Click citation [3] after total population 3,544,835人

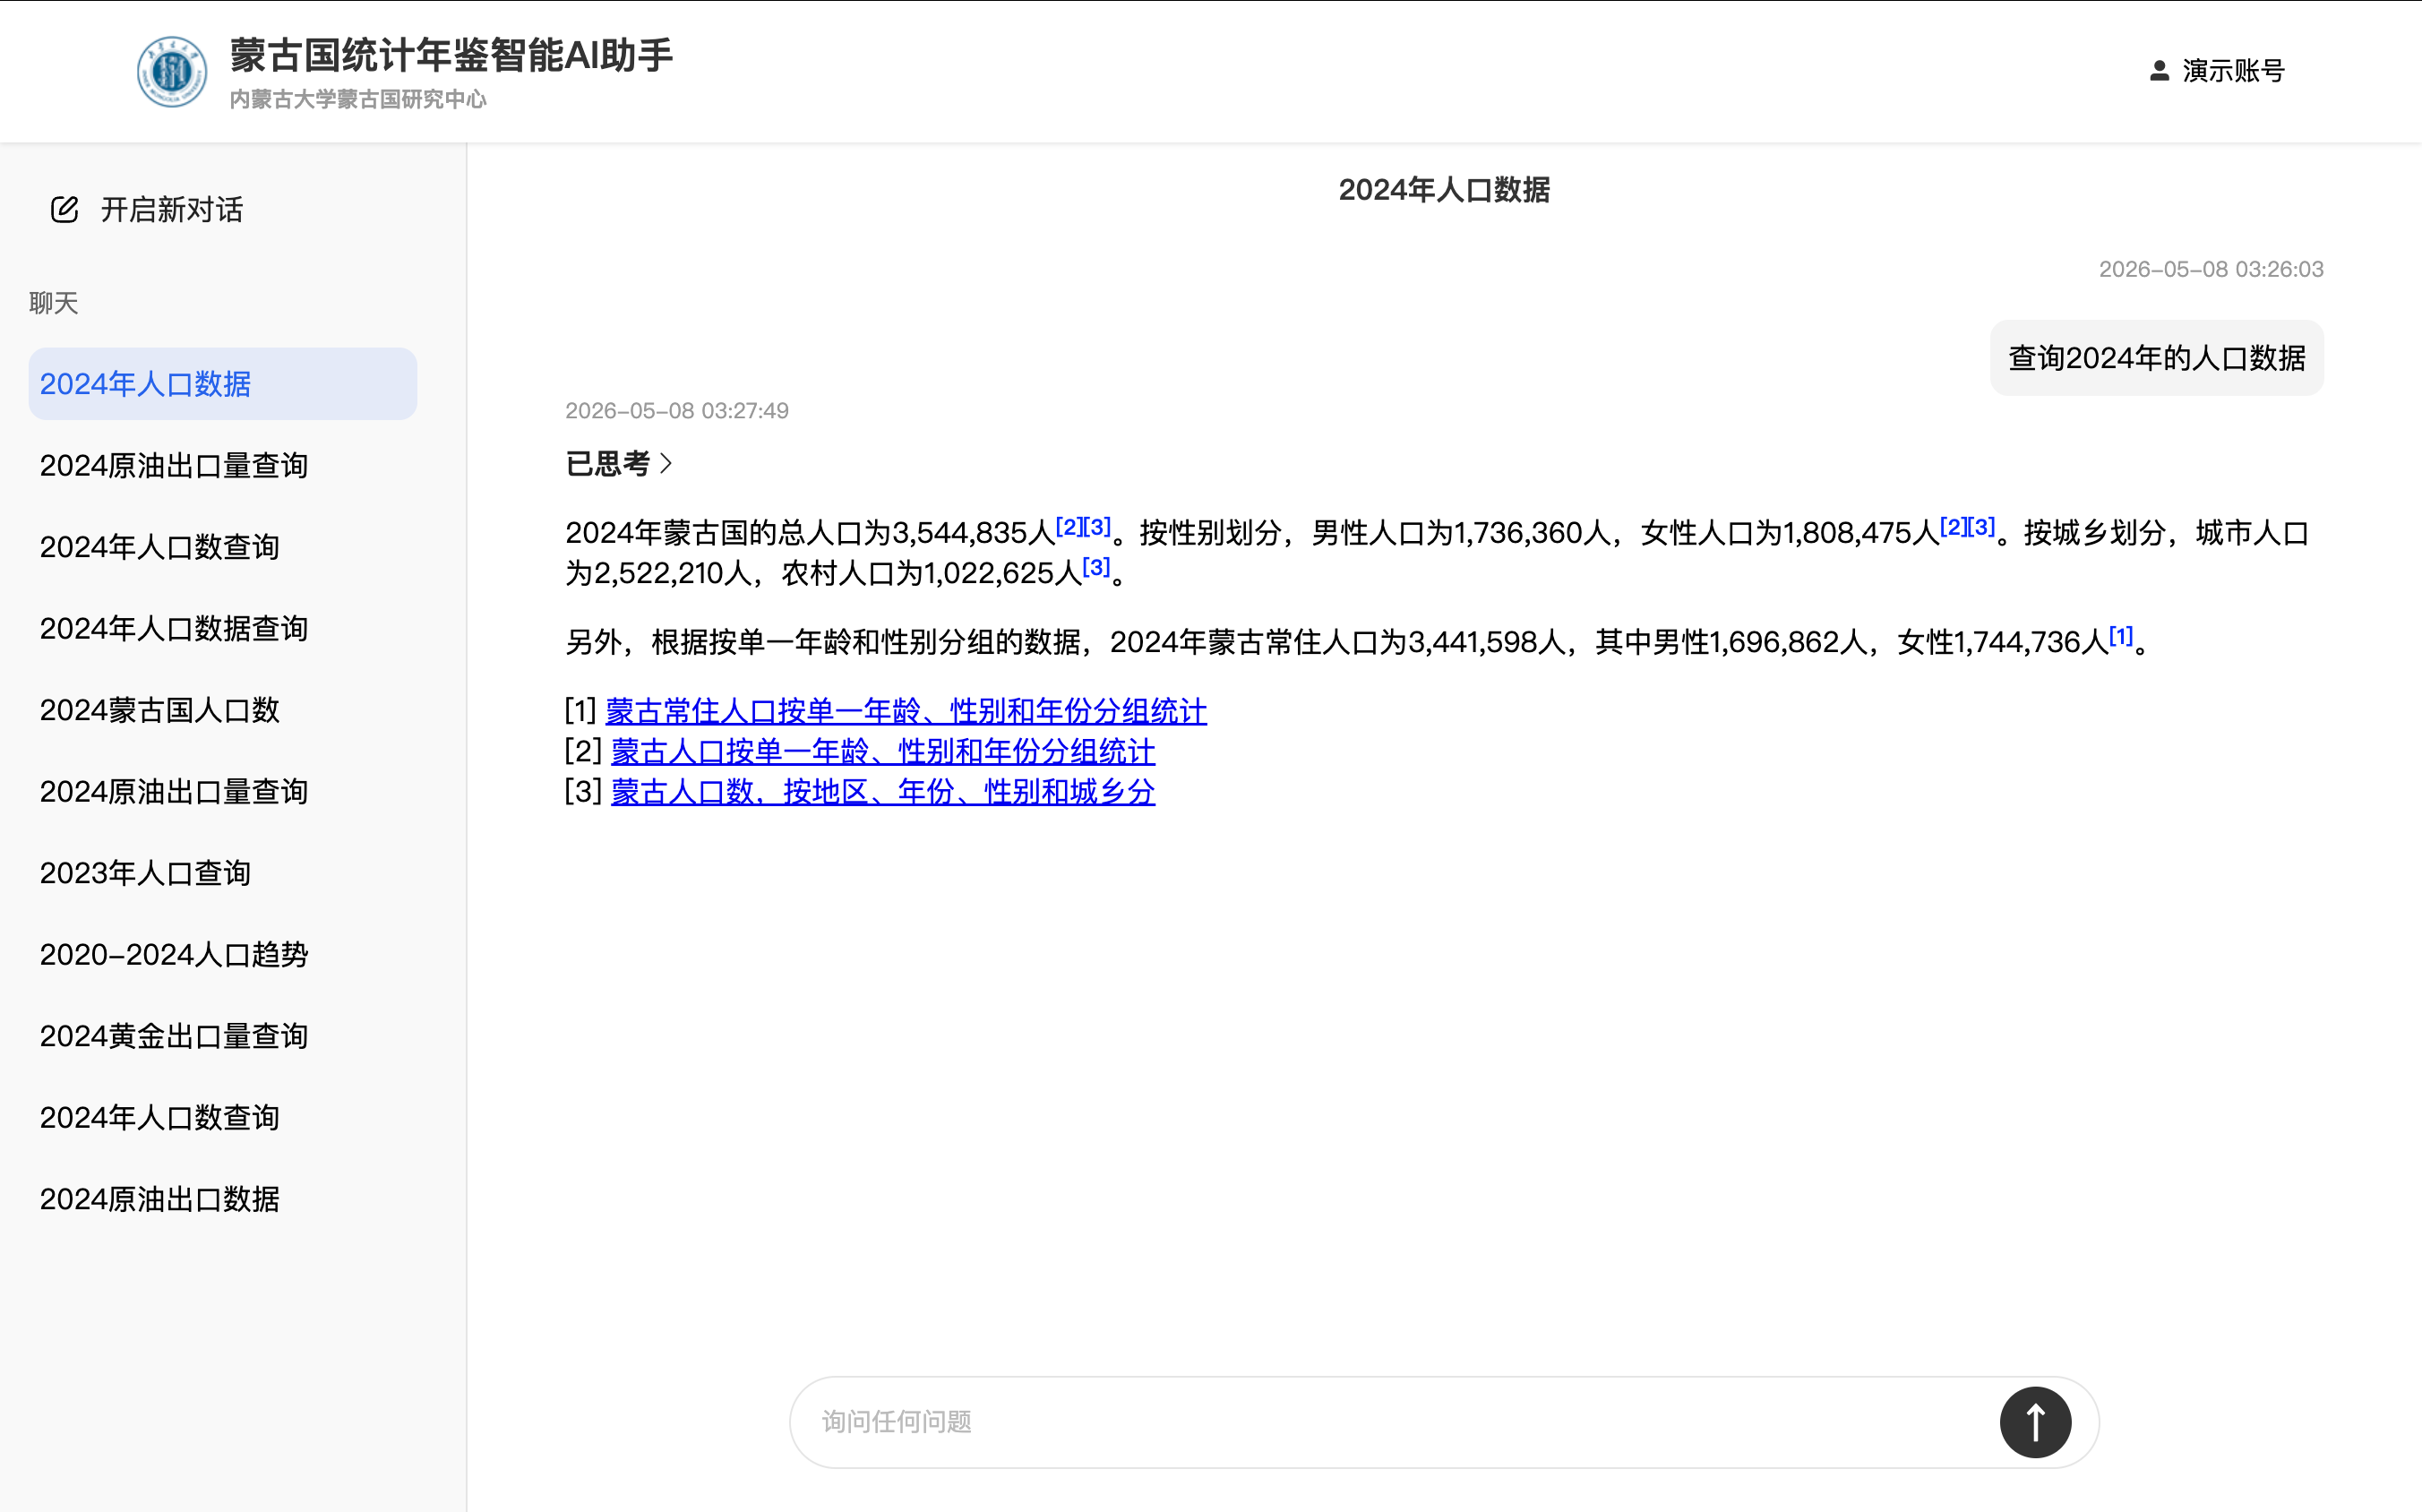pyautogui.click(x=1097, y=527)
